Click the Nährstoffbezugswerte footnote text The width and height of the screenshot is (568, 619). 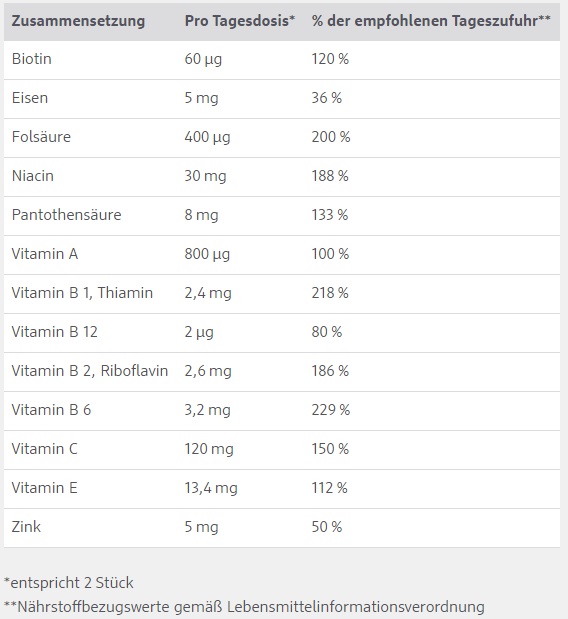[244, 607]
